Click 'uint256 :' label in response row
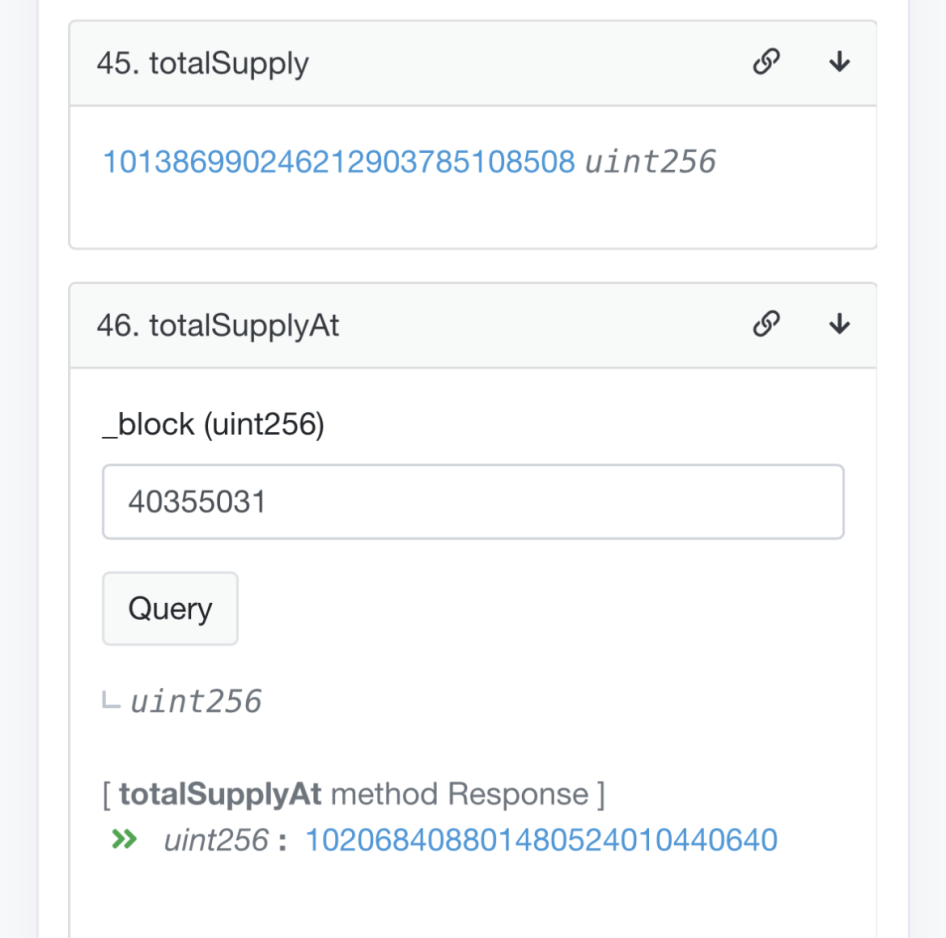Screen dimensions: 946x938 [x=224, y=840]
